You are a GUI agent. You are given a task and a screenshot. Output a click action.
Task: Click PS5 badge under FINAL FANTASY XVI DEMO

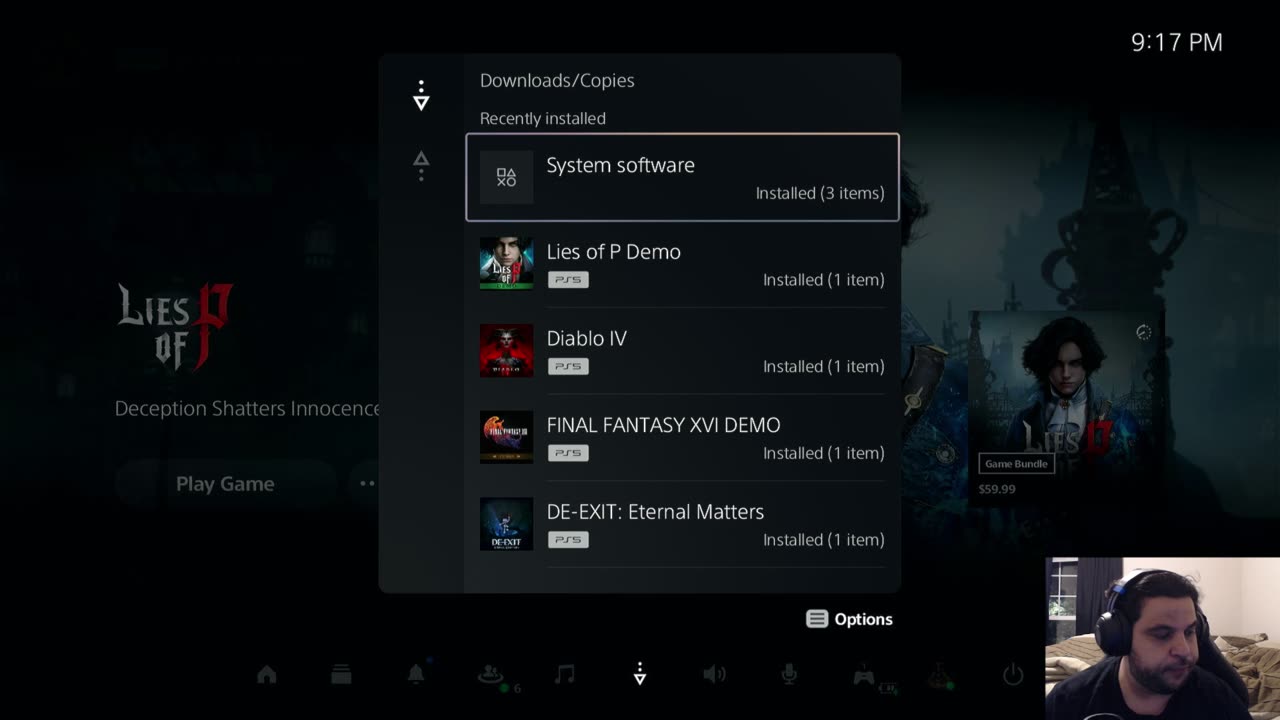[x=568, y=453]
